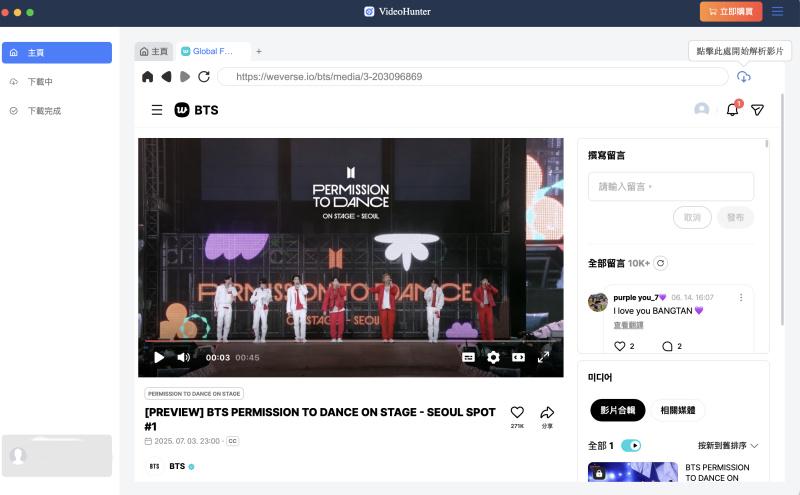Click 查看翻譯 view translation link
The image size is (800, 495).
(628, 325)
